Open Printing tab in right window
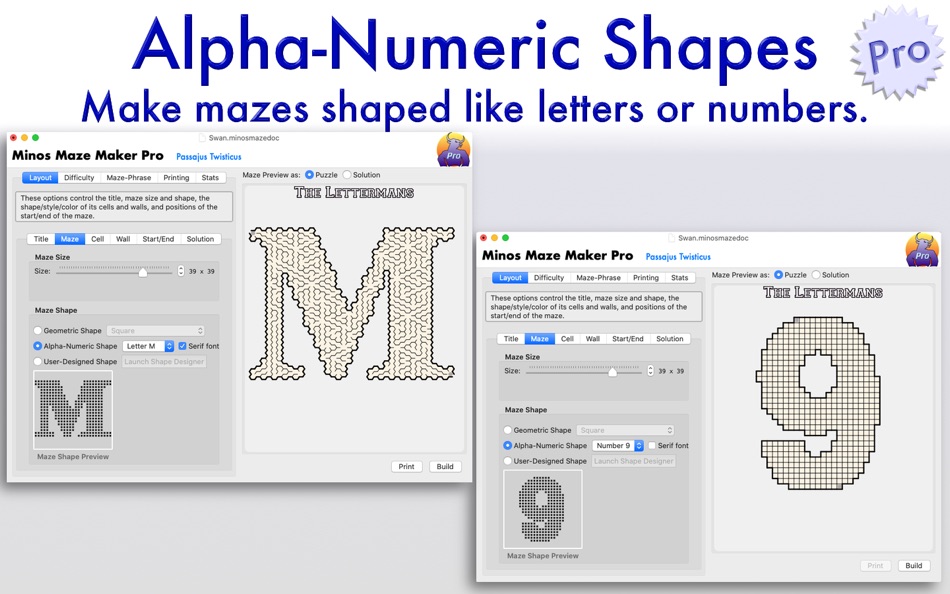 646,278
